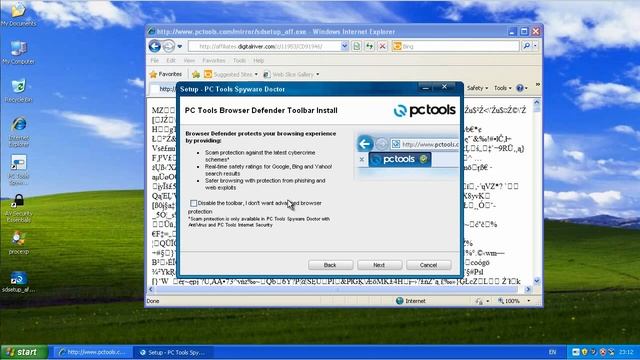The width and height of the screenshot is (640, 360).
Task: Click the horizontal scrollbar left arrow
Action: coord(151,289)
